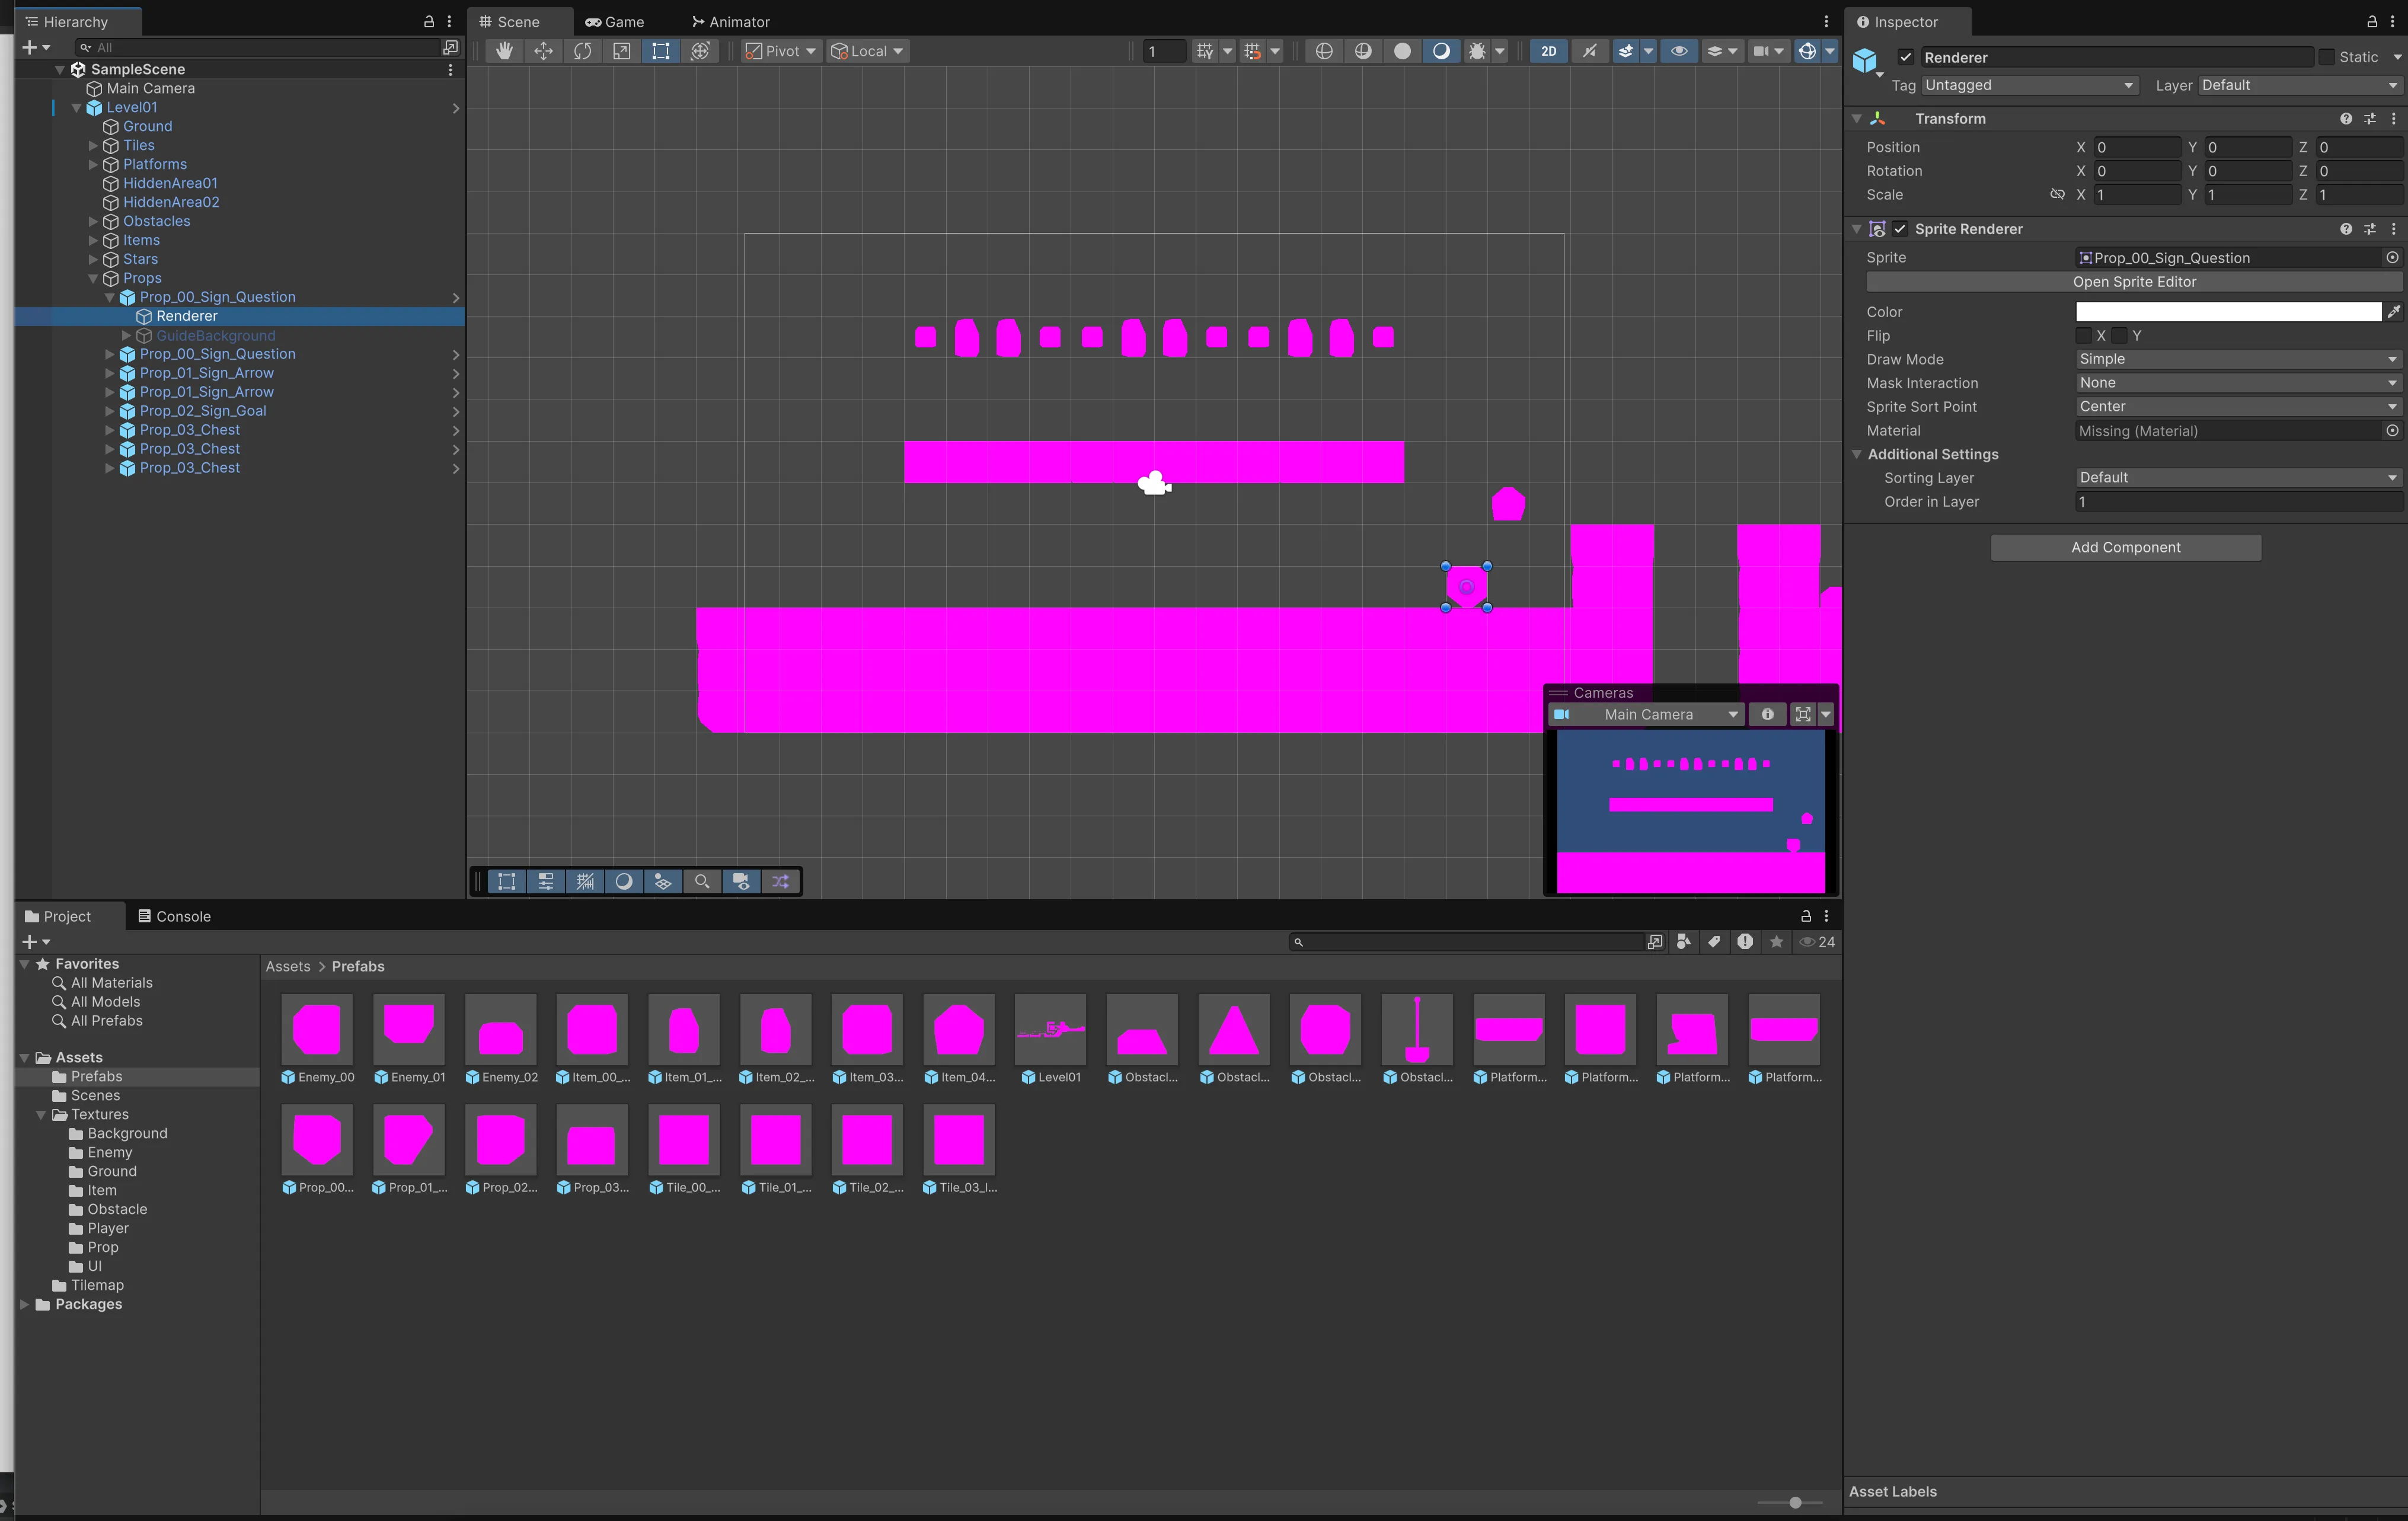Screen dimensions: 2408x1521
Task: Click the Project search field
Action: [1467, 942]
